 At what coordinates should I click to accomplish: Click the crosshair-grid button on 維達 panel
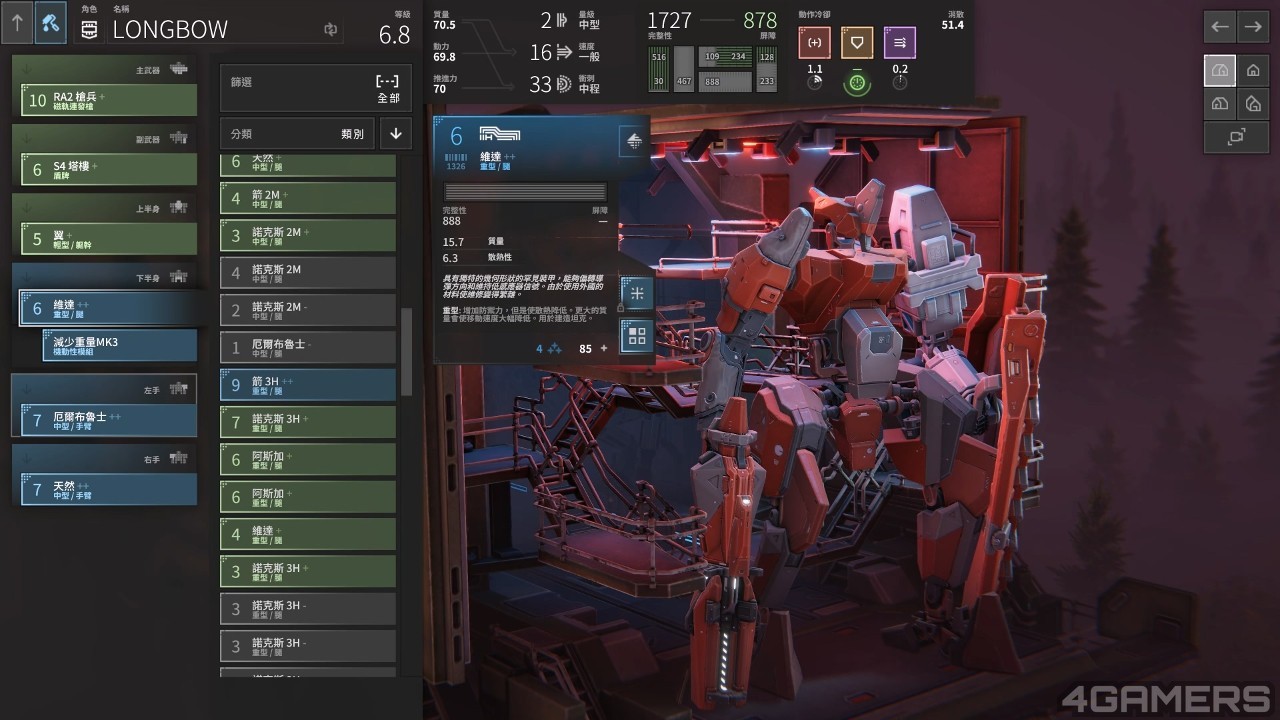[x=636, y=292]
